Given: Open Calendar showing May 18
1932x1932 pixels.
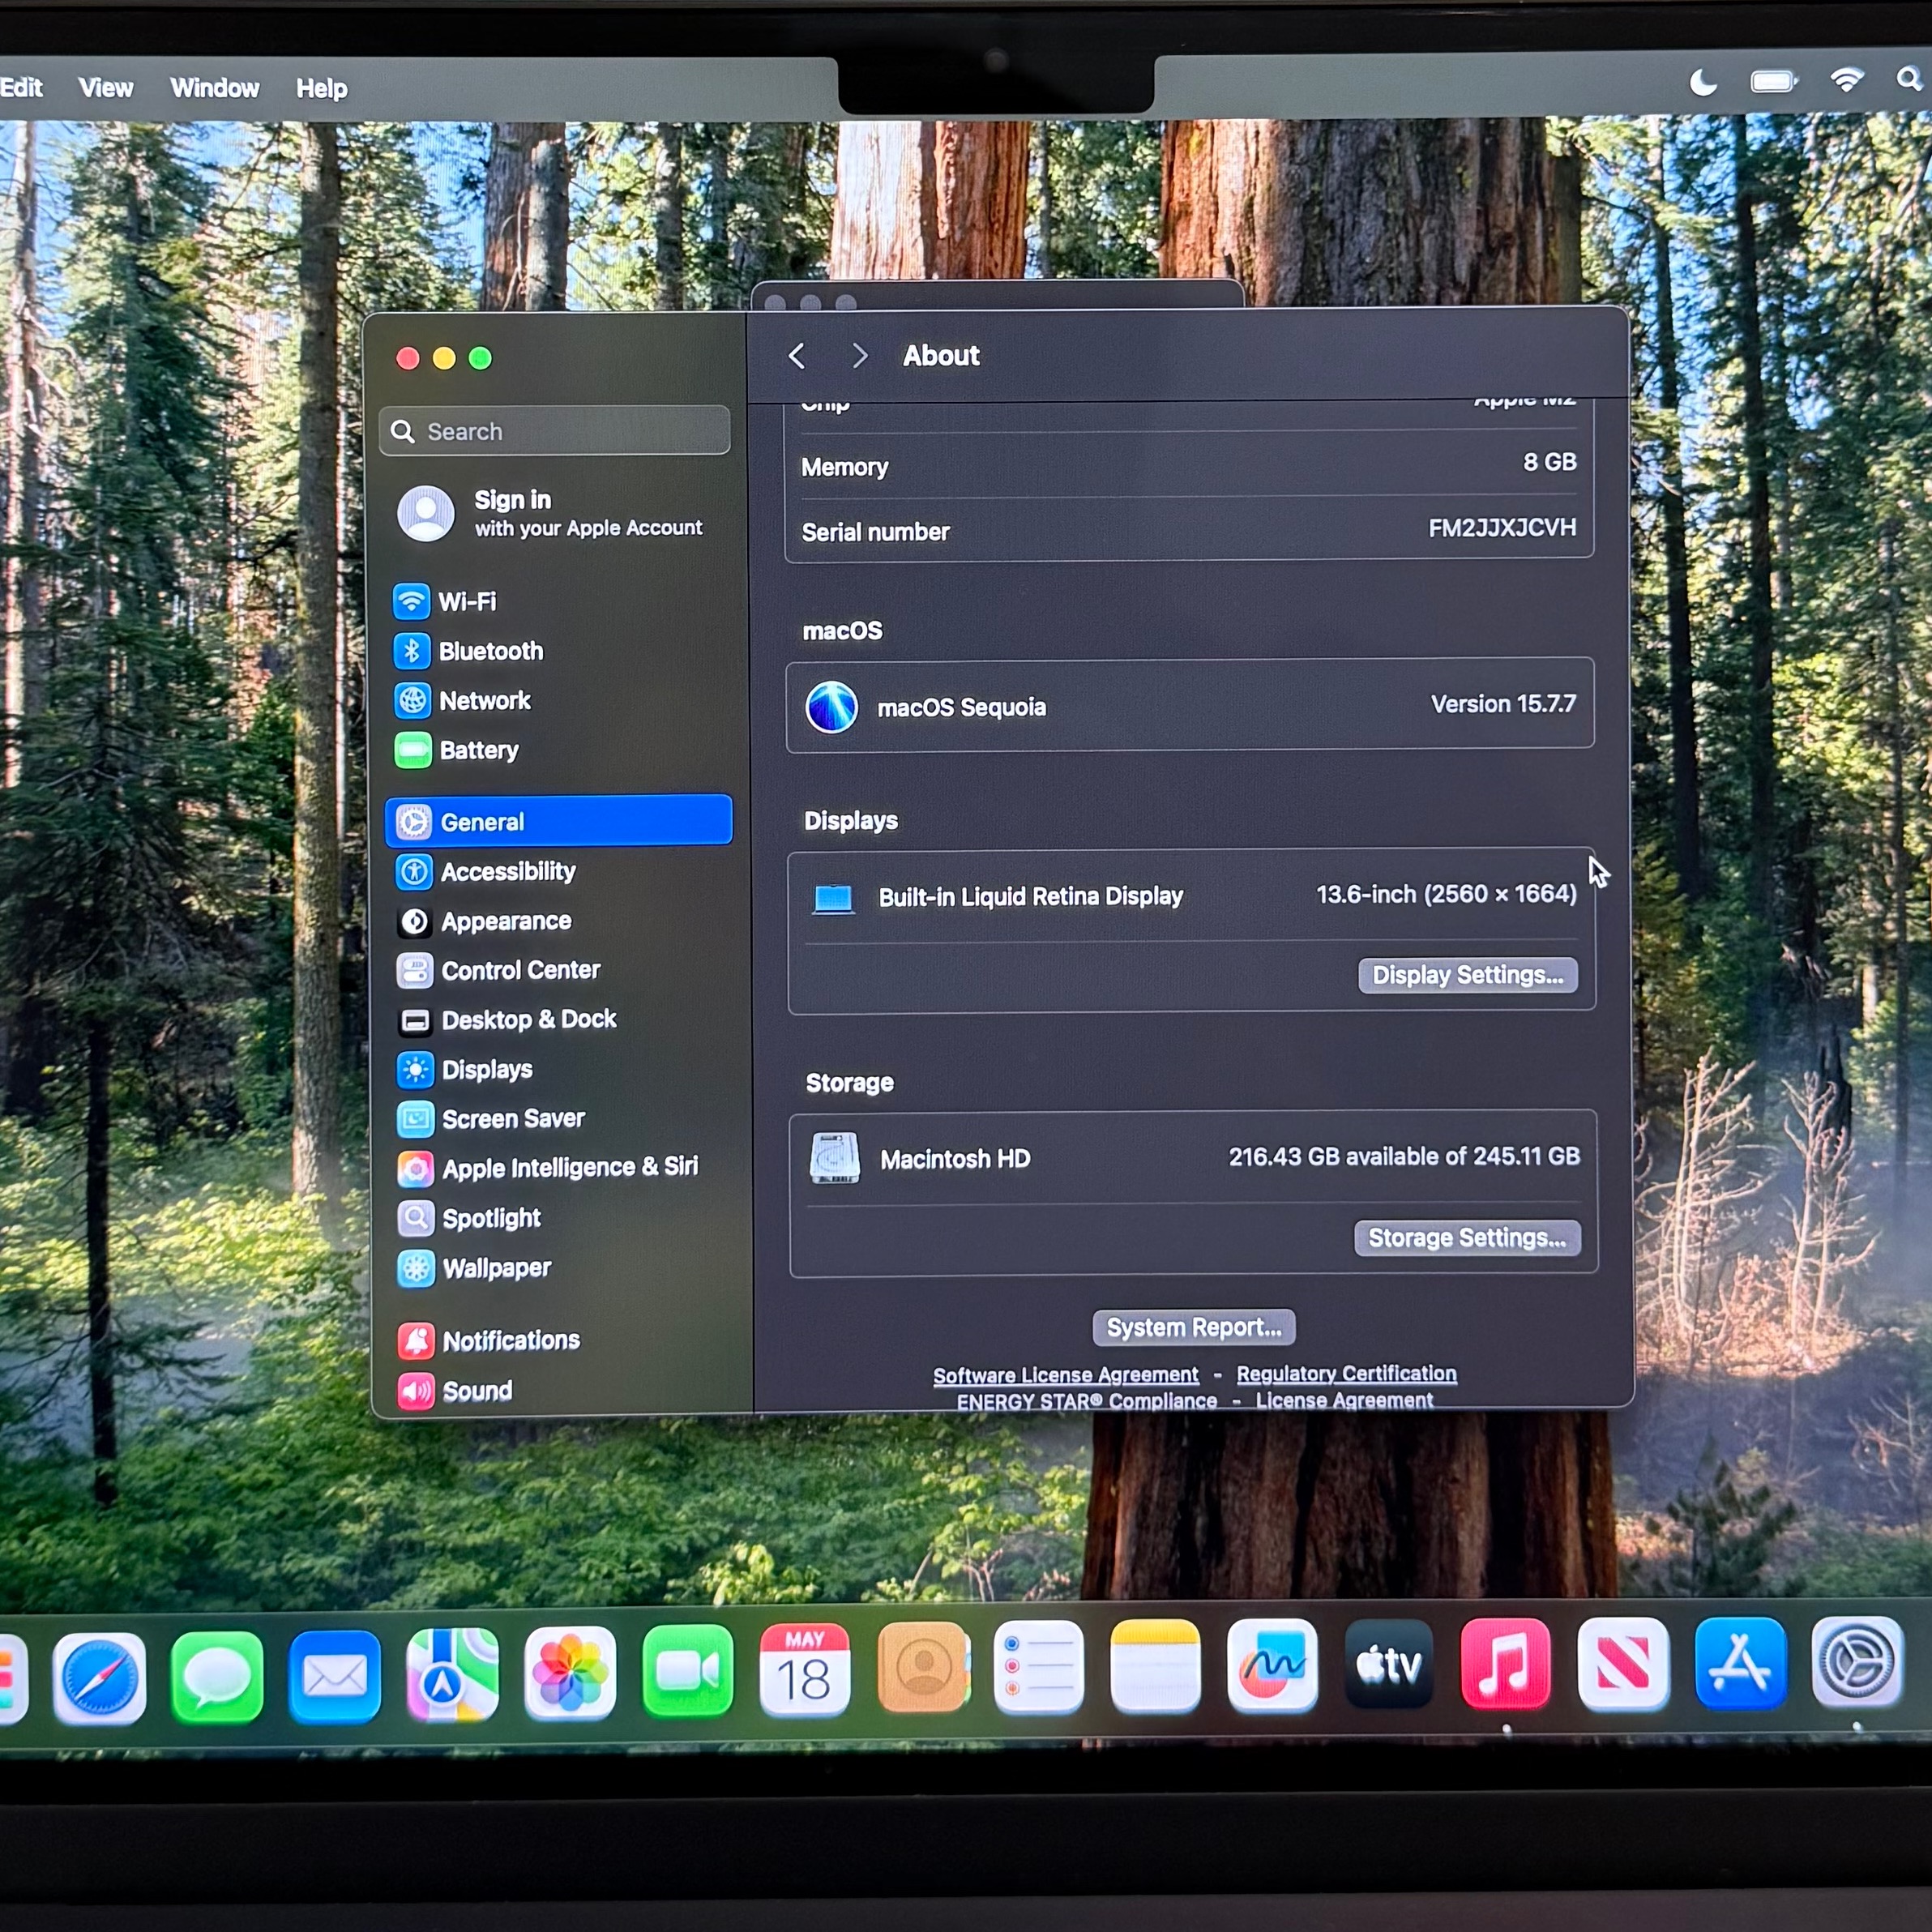Looking at the screenshot, I should pyautogui.click(x=804, y=1669).
